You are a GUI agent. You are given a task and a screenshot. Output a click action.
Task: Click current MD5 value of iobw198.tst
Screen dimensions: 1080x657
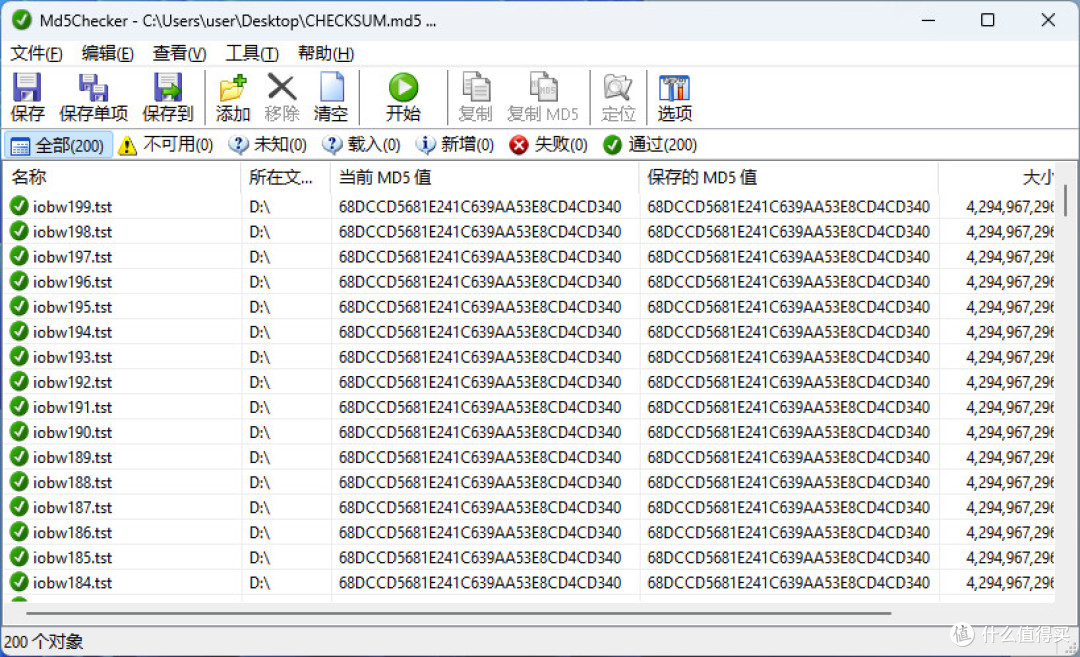(479, 231)
